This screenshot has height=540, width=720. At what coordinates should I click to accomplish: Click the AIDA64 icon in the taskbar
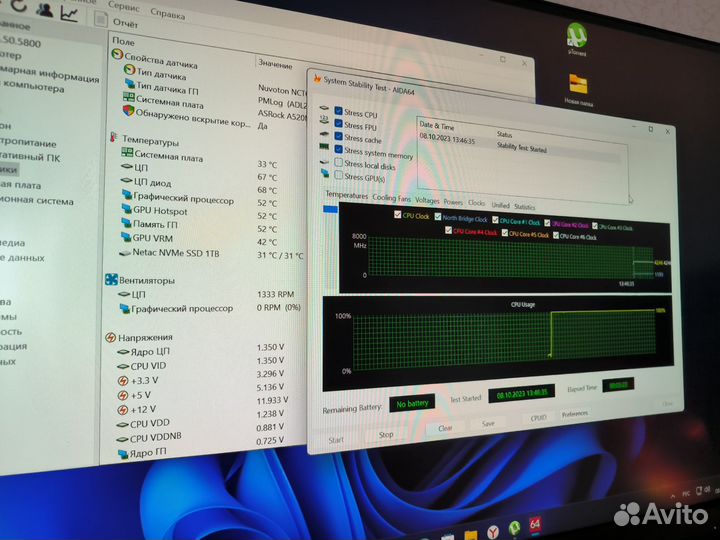click(x=535, y=524)
